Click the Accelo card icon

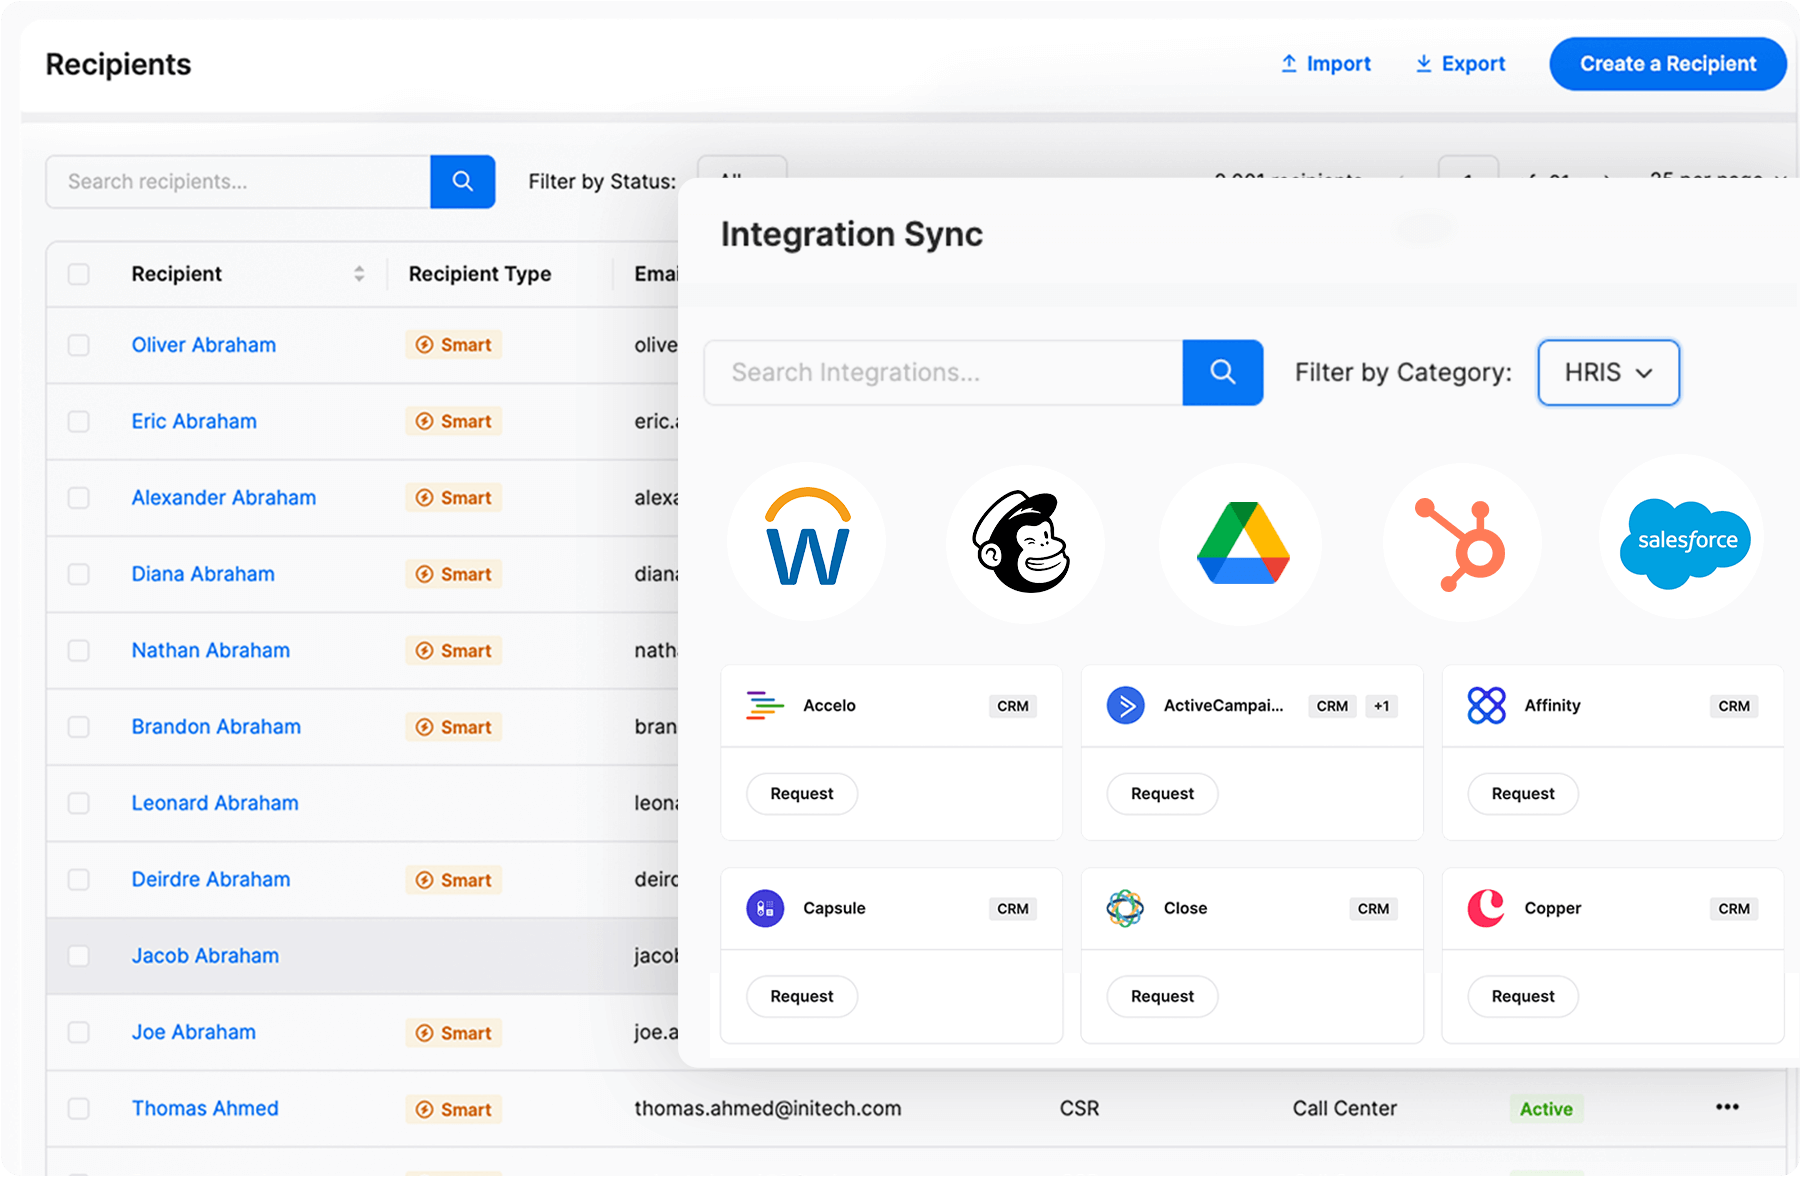pyautogui.click(x=765, y=706)
